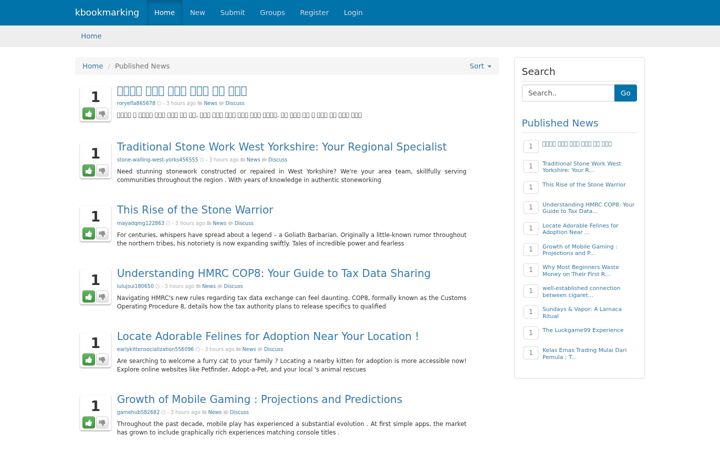The width and height of the screenshot is (720, 450).
Task: Open sidebar link well-established connection between cigaret
Action: pos(581,292)
